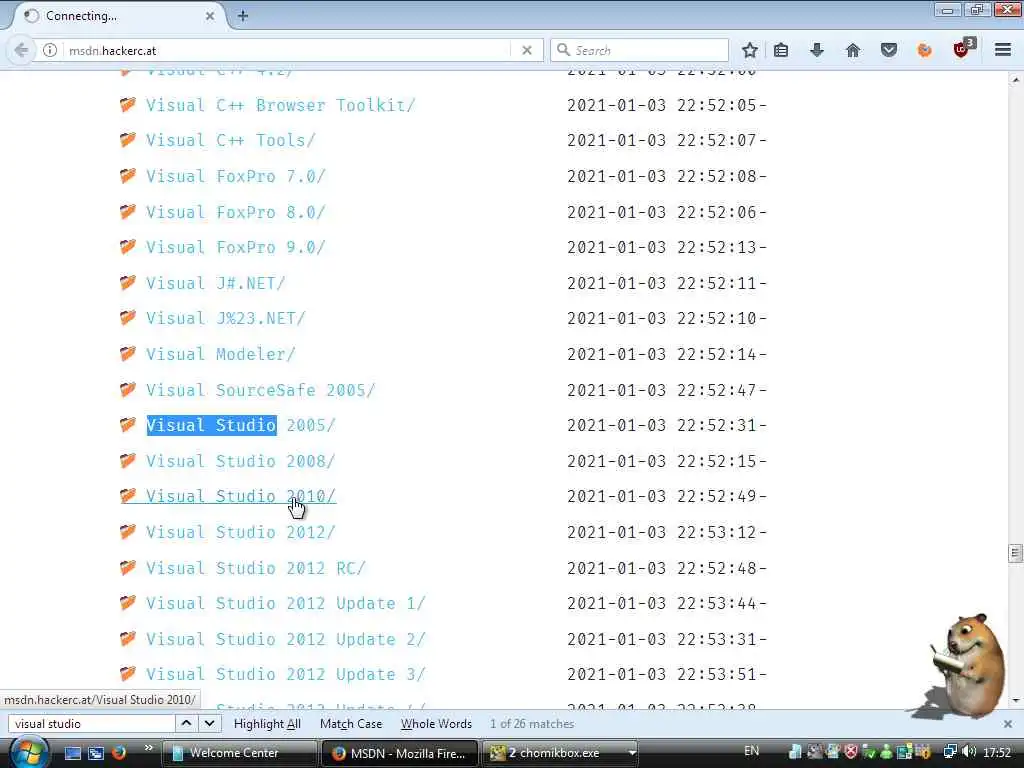
Task: Open the Pocket icon in toolbar
Action: 888,50
